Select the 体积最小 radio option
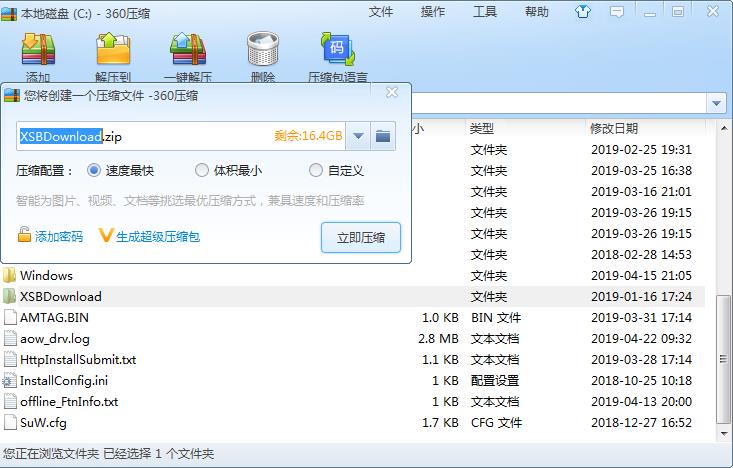This screenshot has width=733, height=468. coord(201,170)
